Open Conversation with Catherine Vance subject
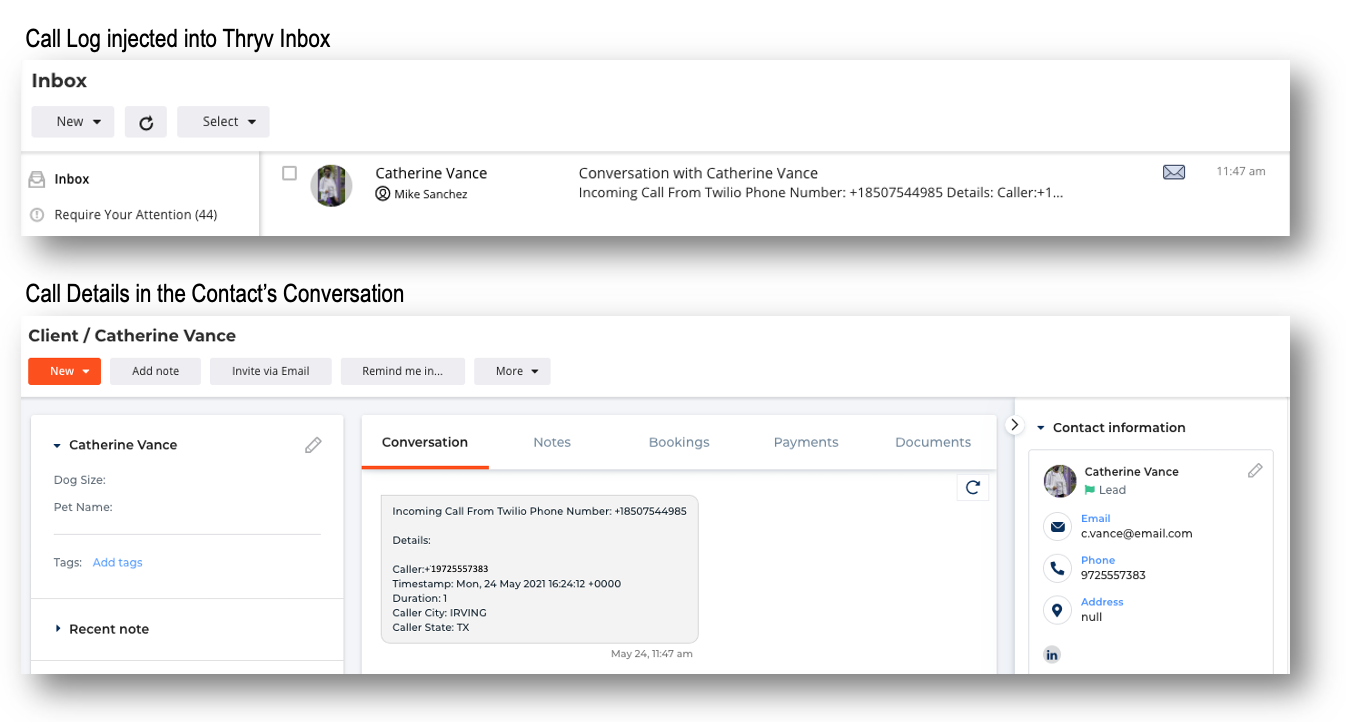Image resolution: width=1346 pixels, height=722 pixels. [698, 173]
